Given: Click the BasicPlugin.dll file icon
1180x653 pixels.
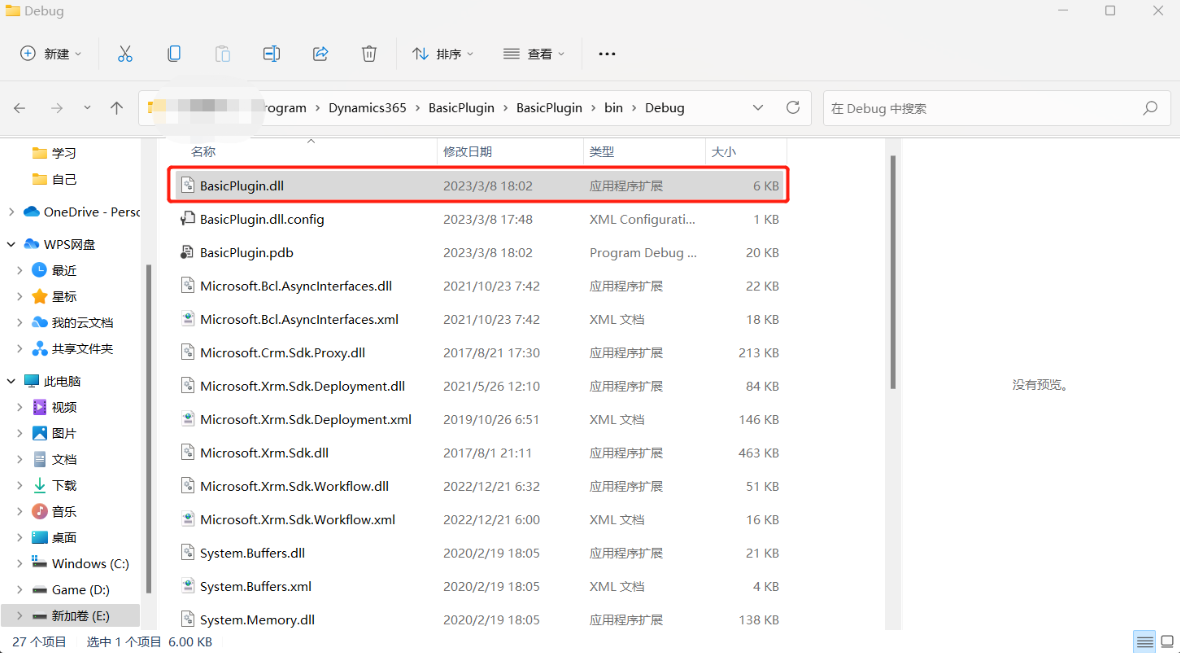Looking at the screenshot, I should [187, 186].
